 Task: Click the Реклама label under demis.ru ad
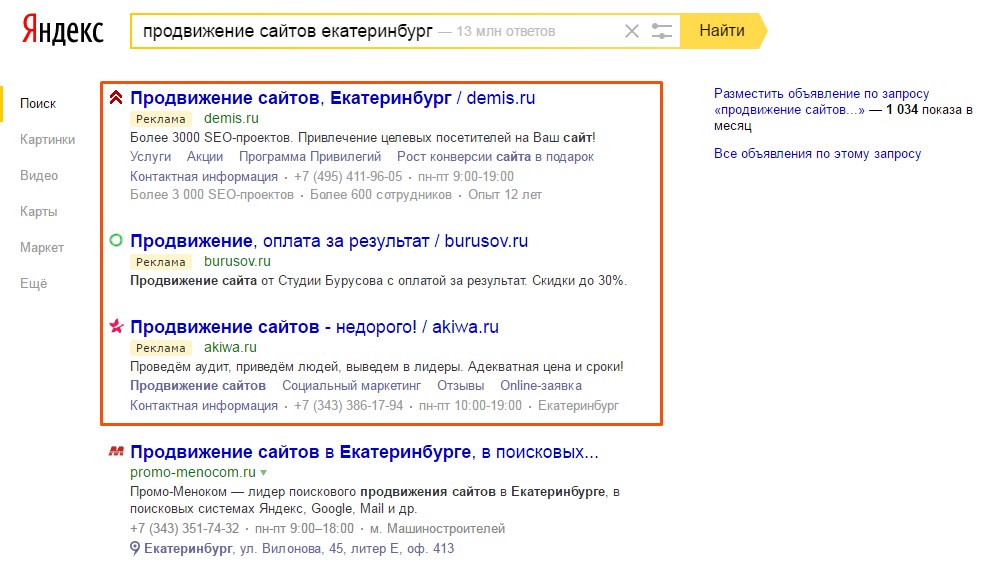tap(161, 119)
